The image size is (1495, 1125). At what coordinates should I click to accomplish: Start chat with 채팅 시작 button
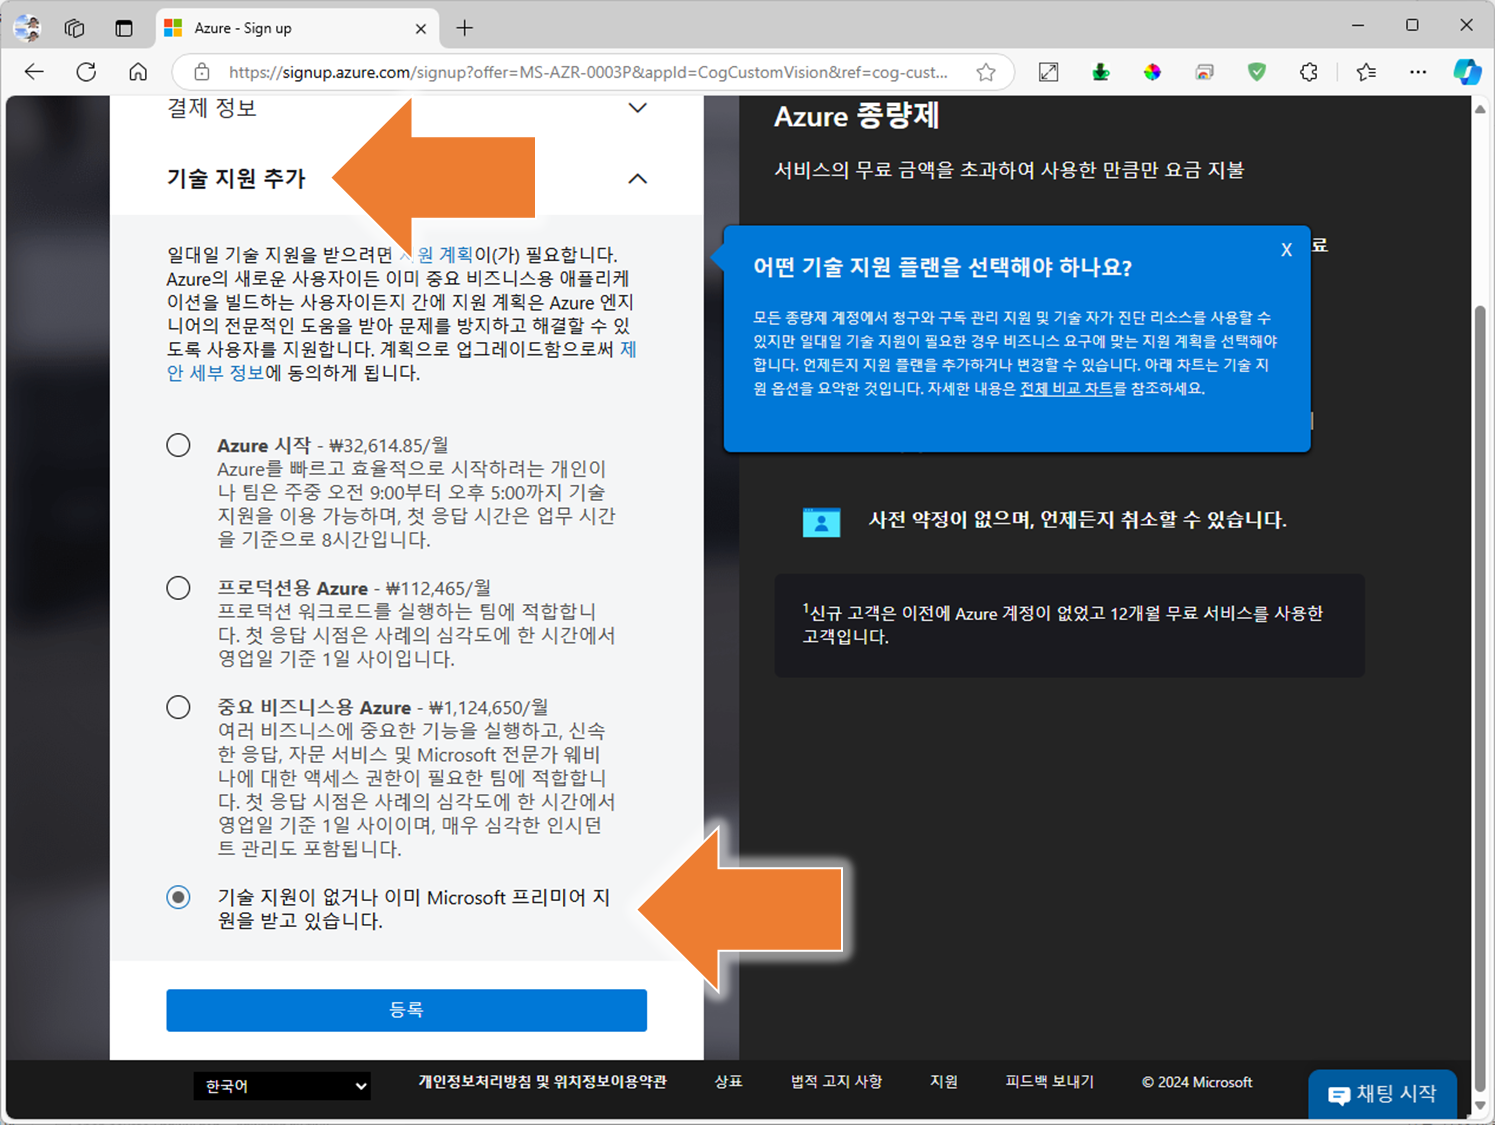tap(1382, 1095)
